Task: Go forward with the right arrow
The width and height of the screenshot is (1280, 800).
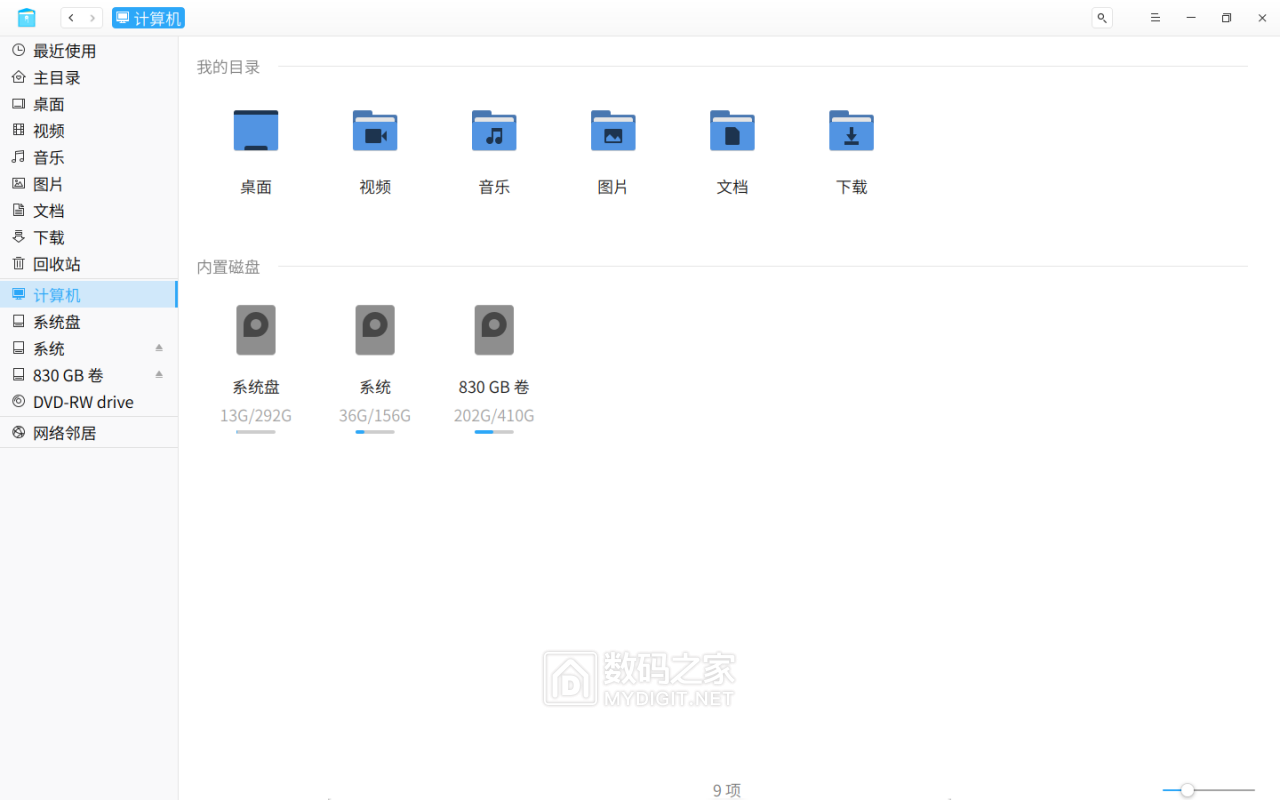Action: [92, 18]
